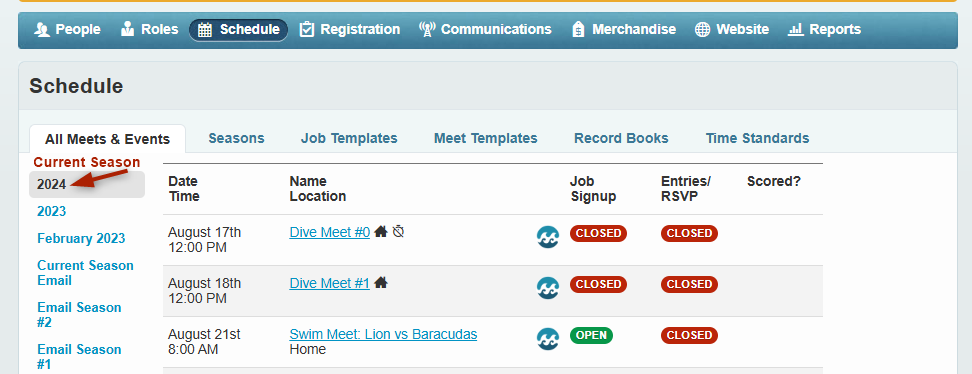Select the February 2023 season

81,238
